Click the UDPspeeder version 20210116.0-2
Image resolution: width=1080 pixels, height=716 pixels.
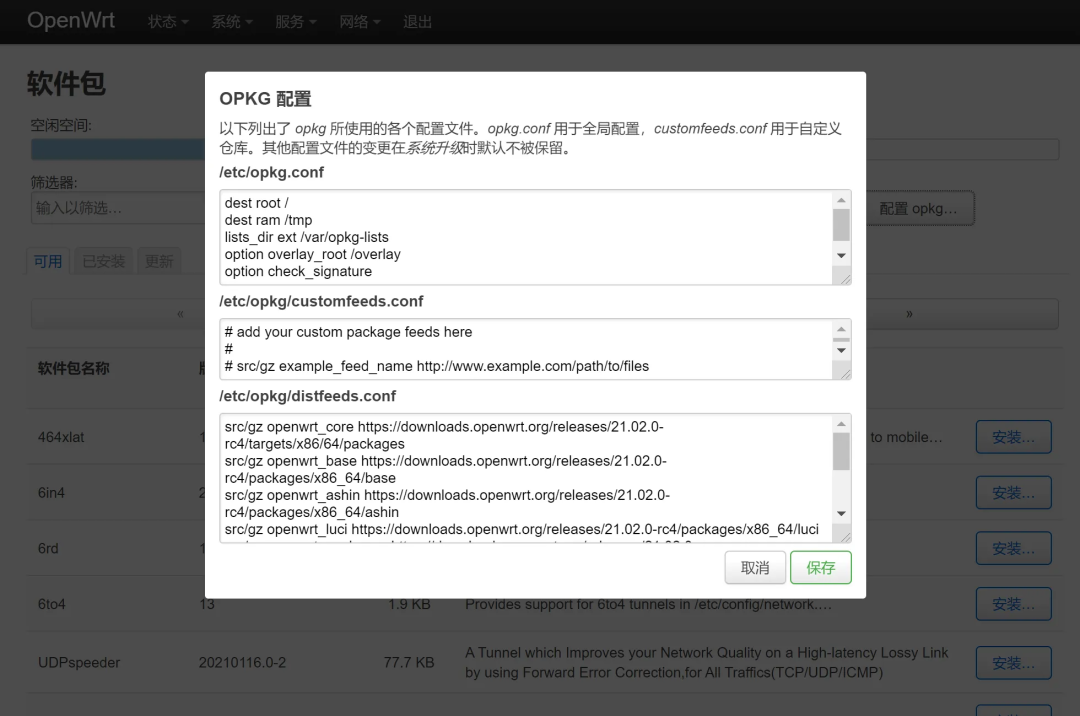pyautogui.click(x=242, y=663)
